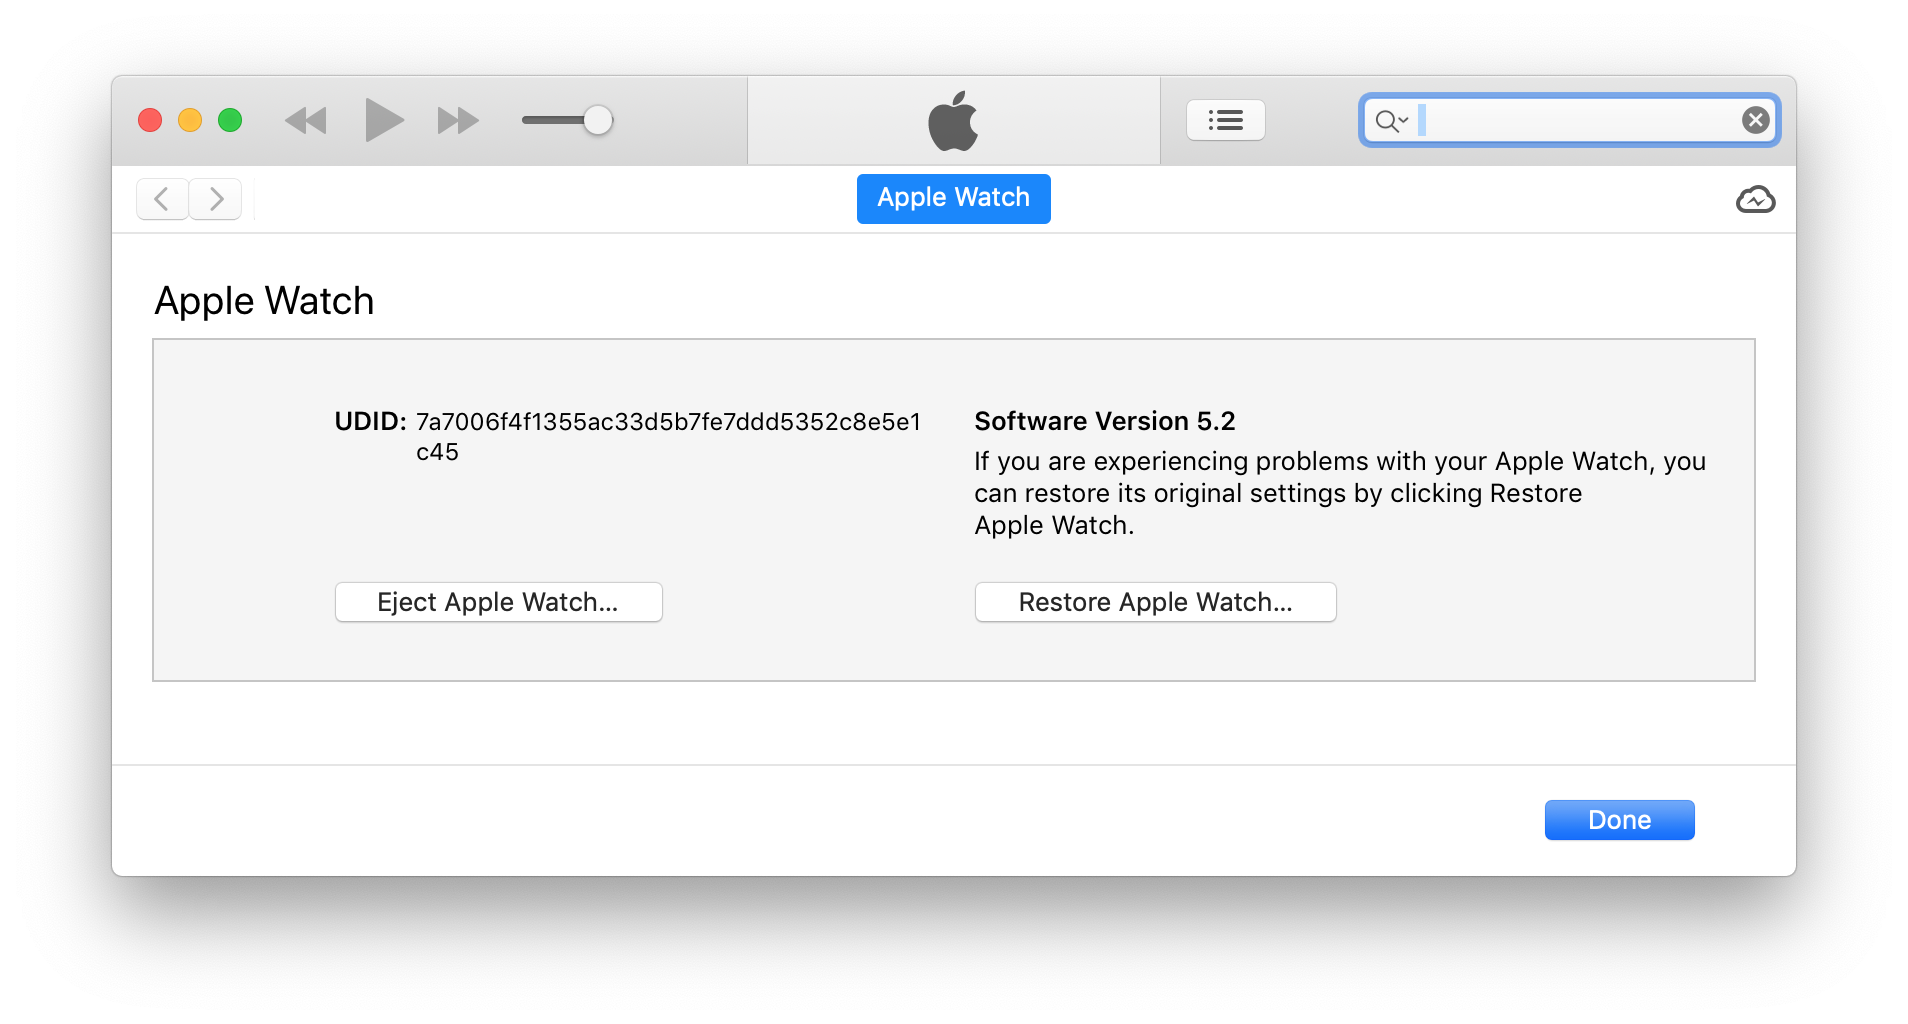Image resolution: width=1908 pixels, height=1024 pixels.
Task: Click the rewind playback button
Action: pos(306,121)
